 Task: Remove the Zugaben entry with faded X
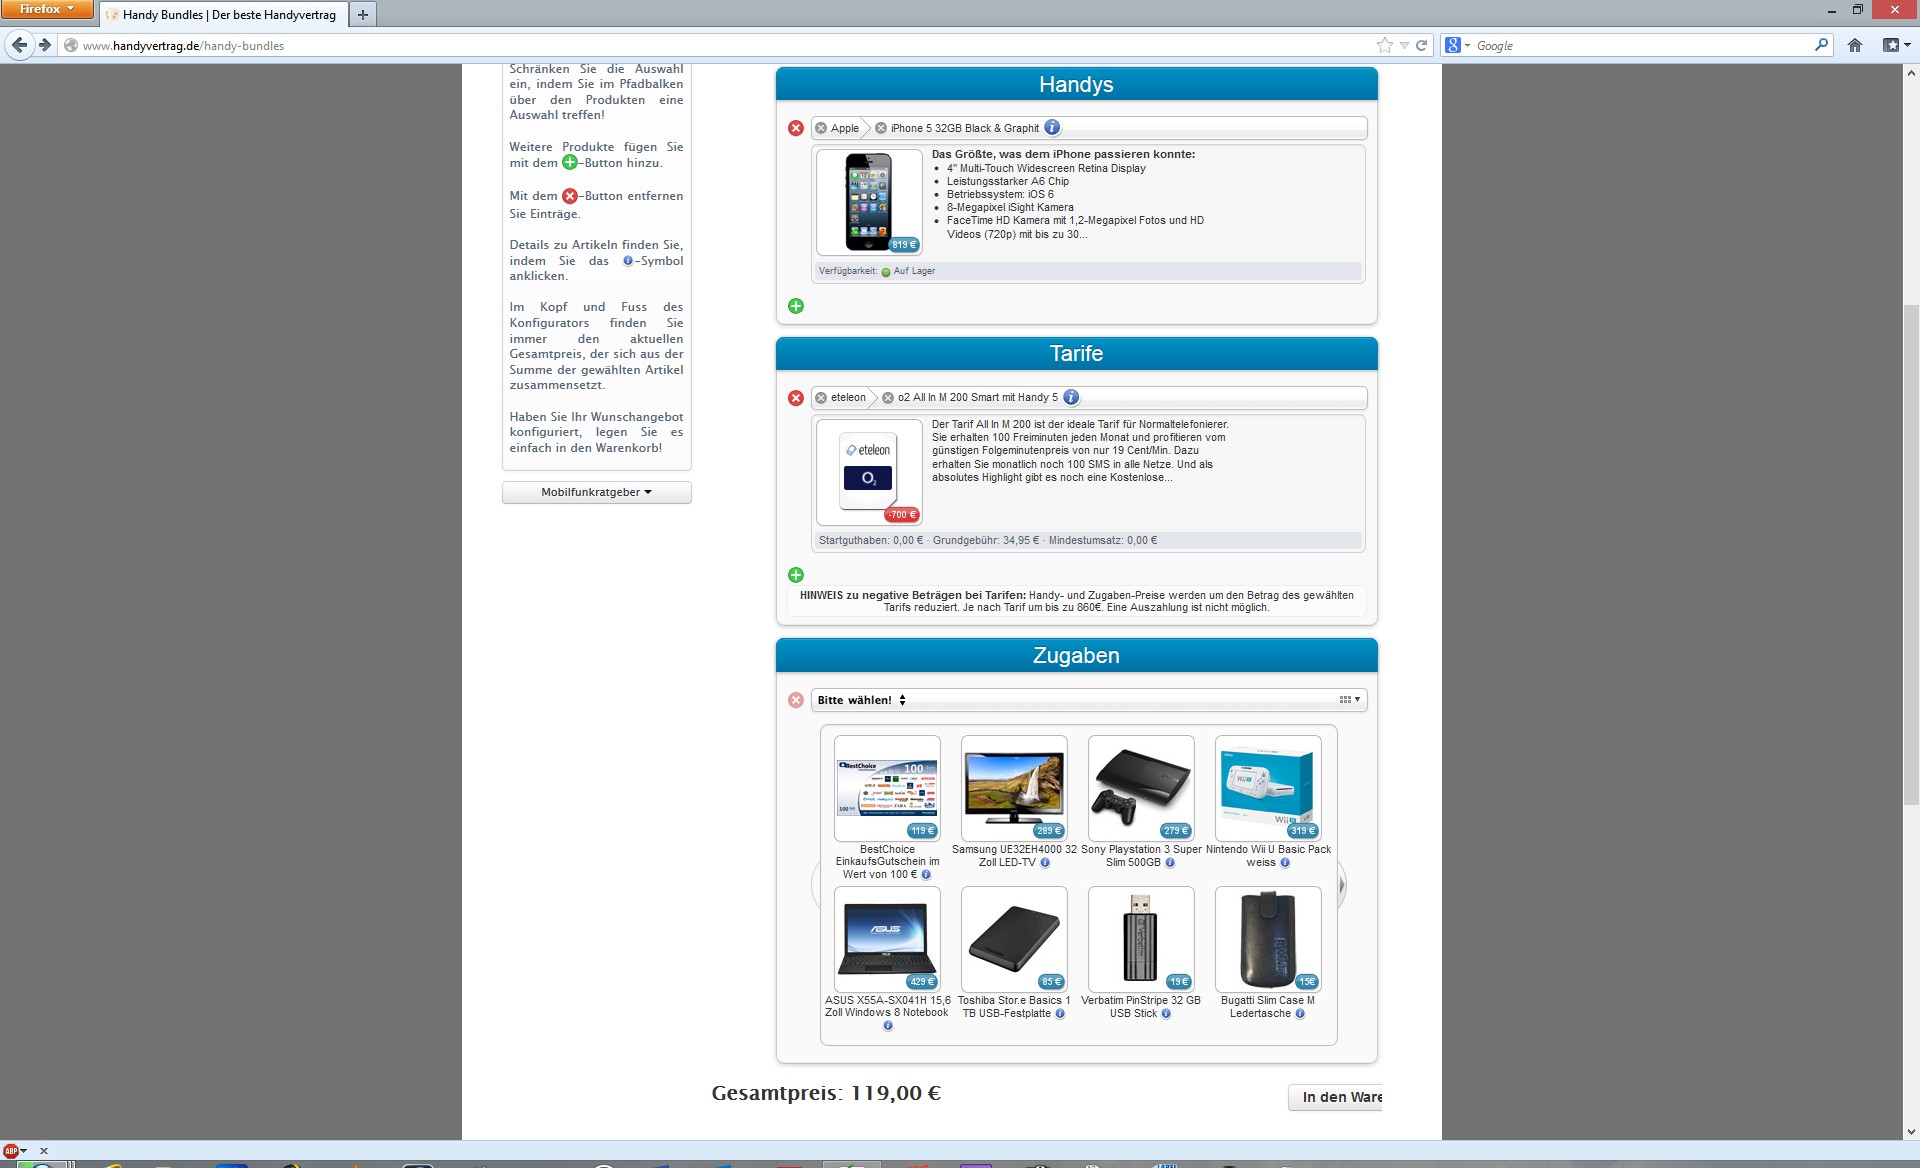tap(796, 700)
